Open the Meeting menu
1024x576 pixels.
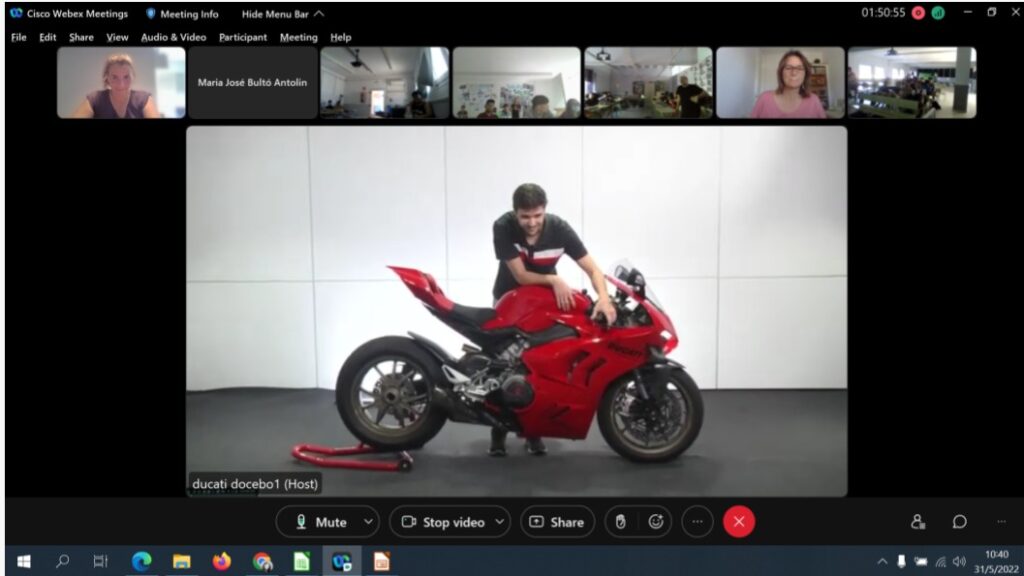(298, 37)
